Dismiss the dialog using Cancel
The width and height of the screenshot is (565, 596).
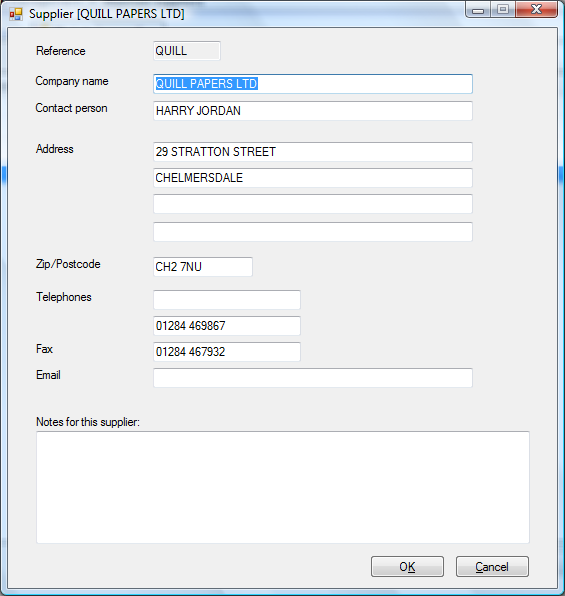tap(492, 567)
